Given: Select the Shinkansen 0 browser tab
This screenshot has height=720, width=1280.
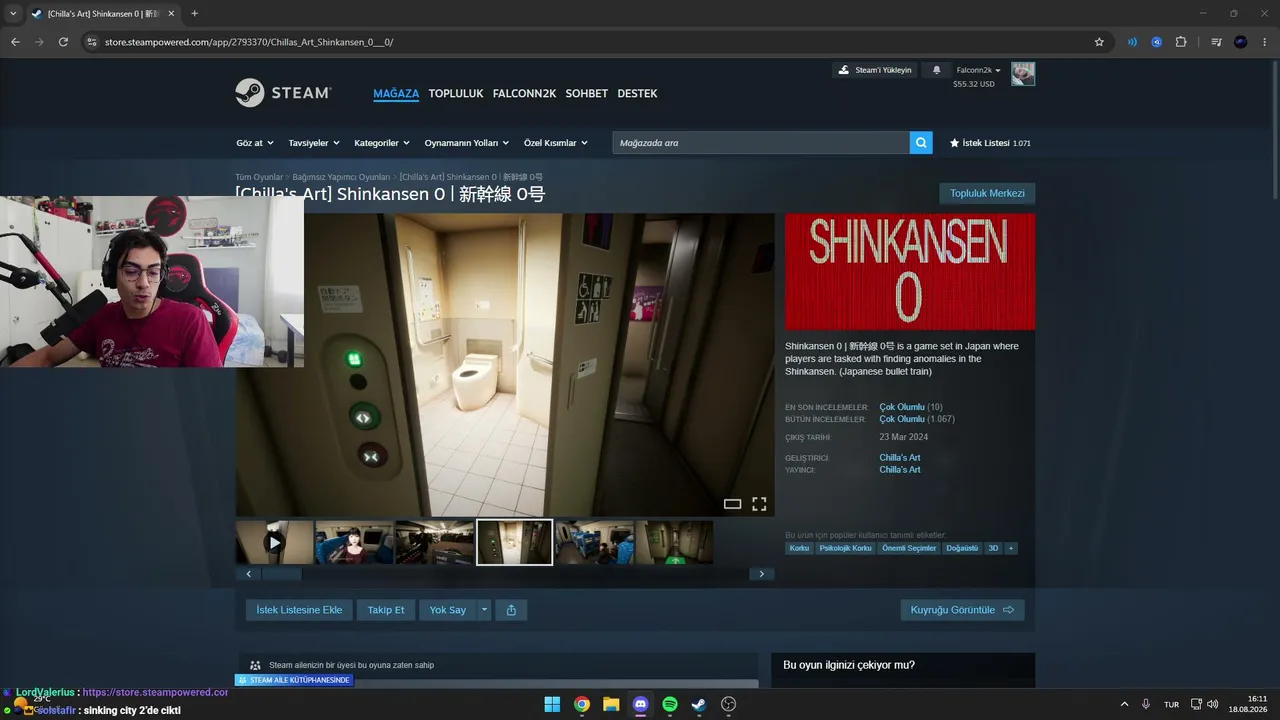Looking at the screenshot, I should (x=103, y=14).
